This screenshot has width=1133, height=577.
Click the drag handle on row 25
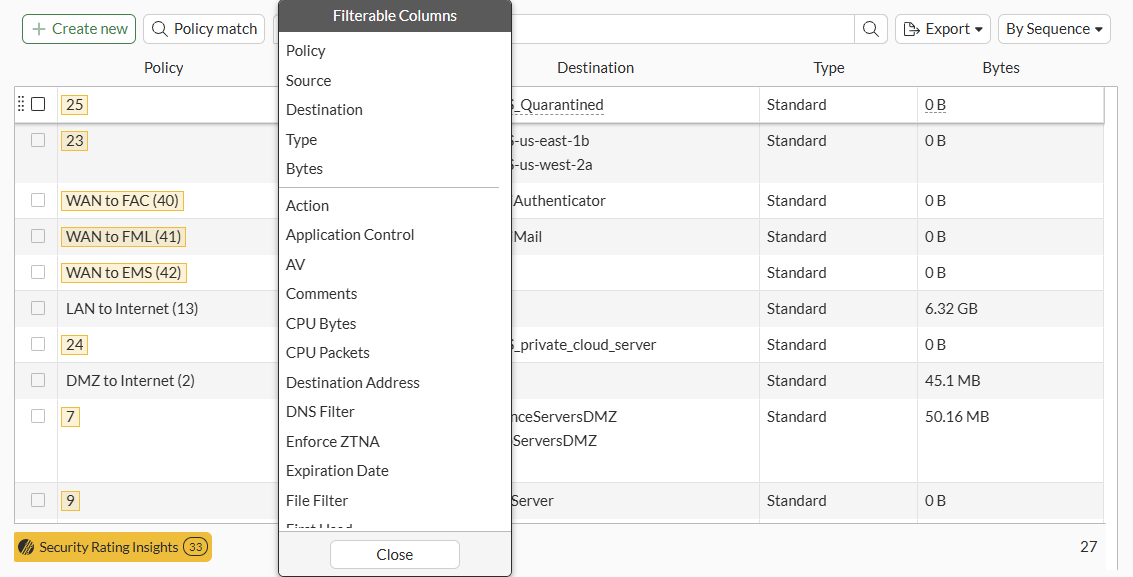tap(21, 104)
